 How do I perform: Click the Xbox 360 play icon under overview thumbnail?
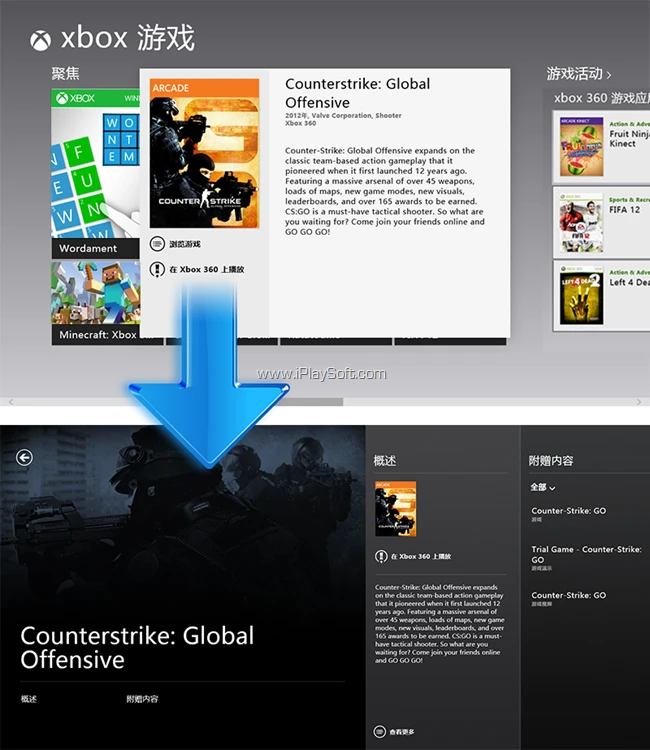coord(381,556)
